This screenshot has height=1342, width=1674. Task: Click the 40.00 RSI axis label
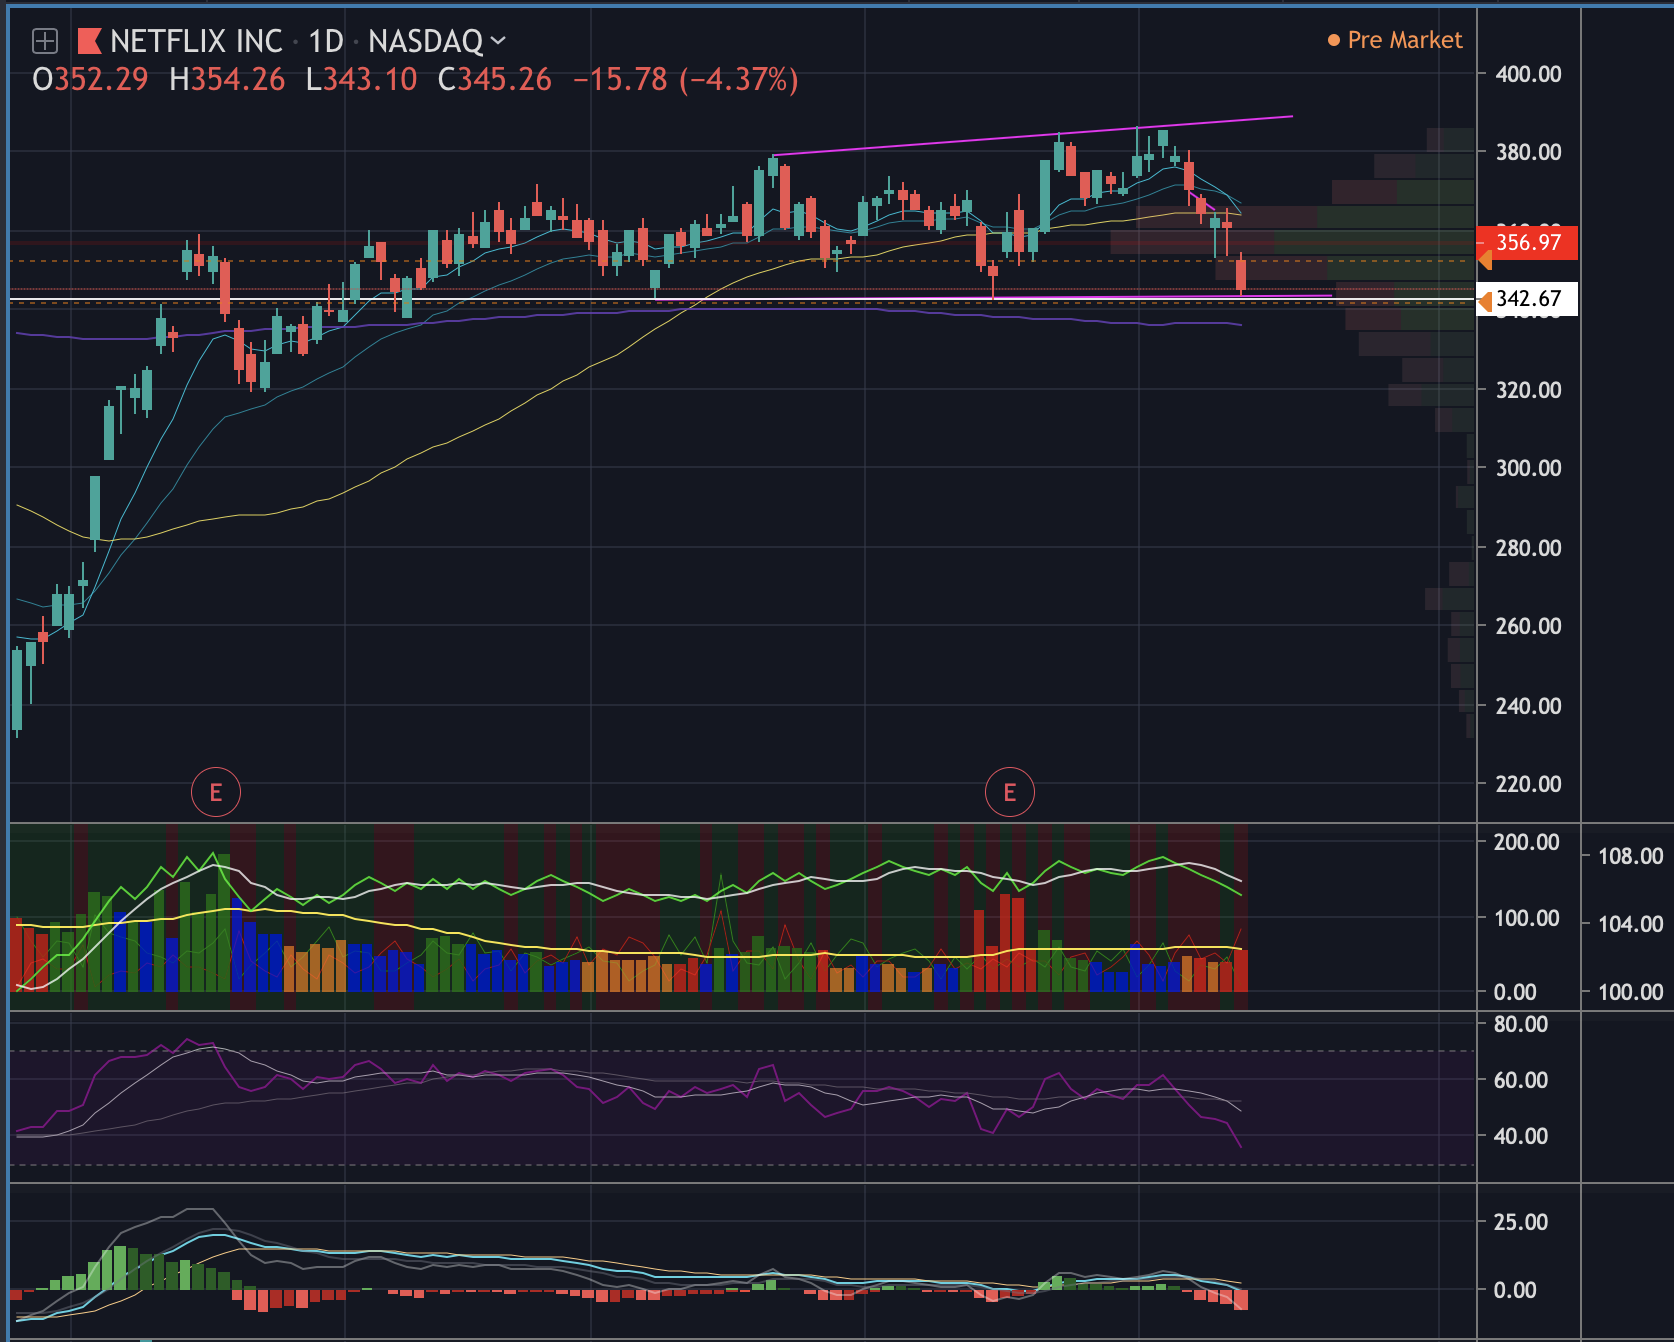click(x=1520, y=1136)
